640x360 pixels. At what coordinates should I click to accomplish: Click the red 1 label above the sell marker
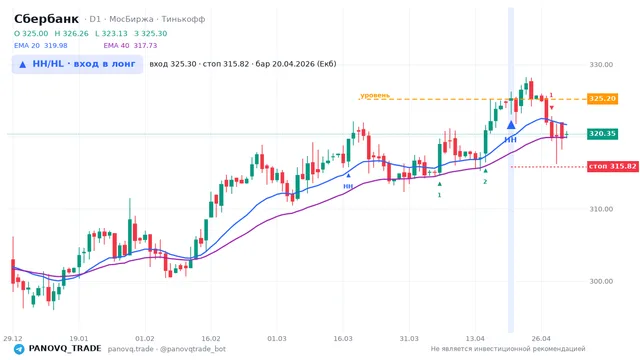pyautogui.click(x=551, y=96)
